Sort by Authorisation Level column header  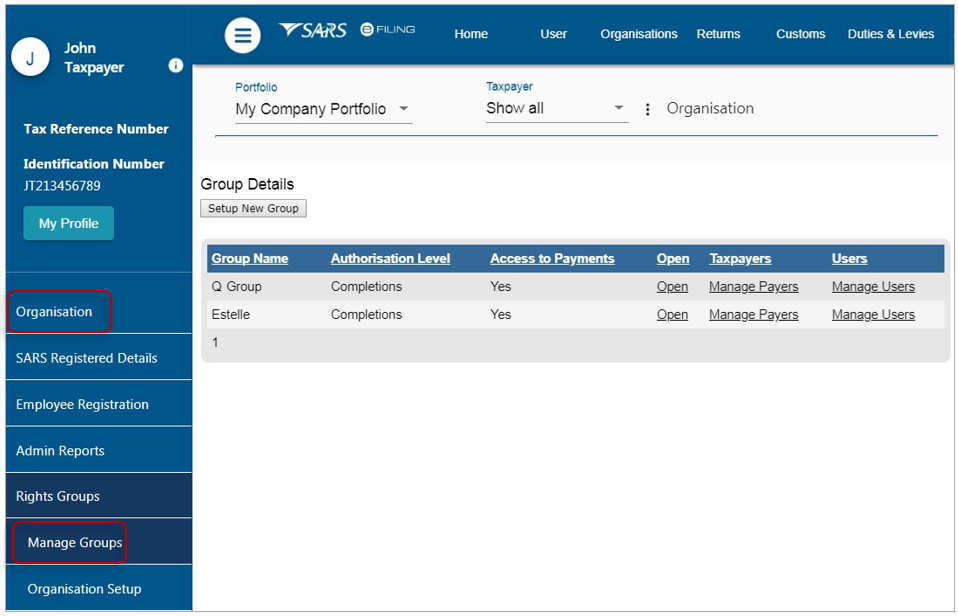point(390,258)
